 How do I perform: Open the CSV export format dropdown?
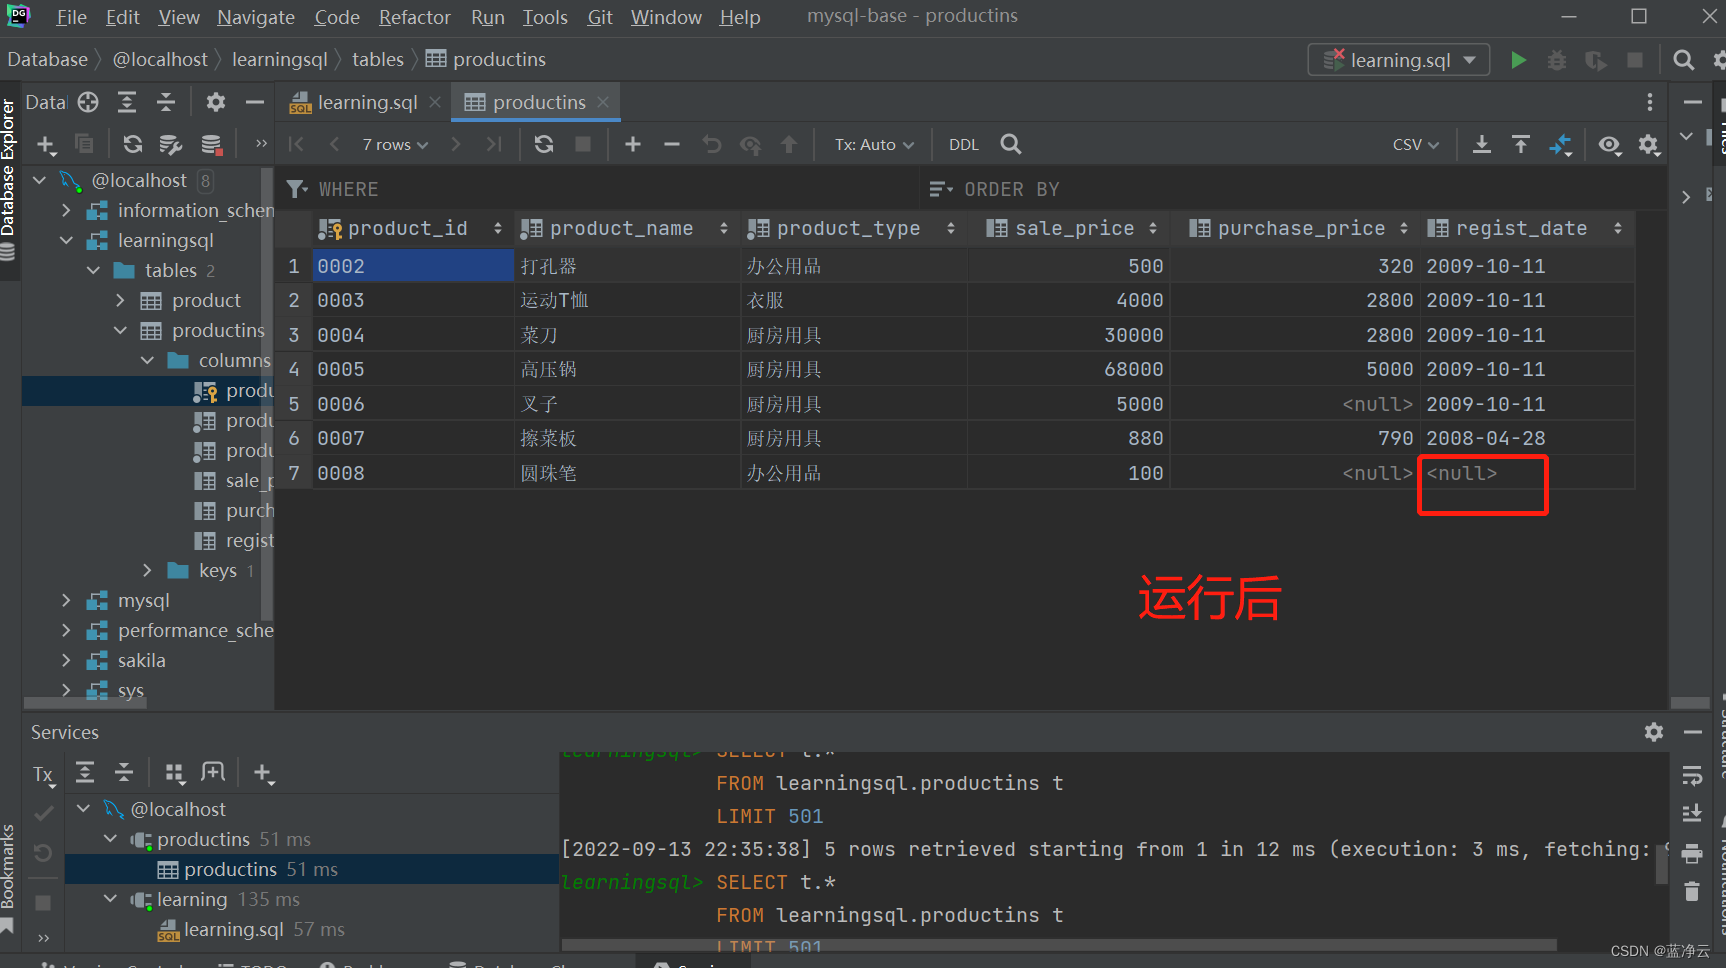[x=1416, y=144]
